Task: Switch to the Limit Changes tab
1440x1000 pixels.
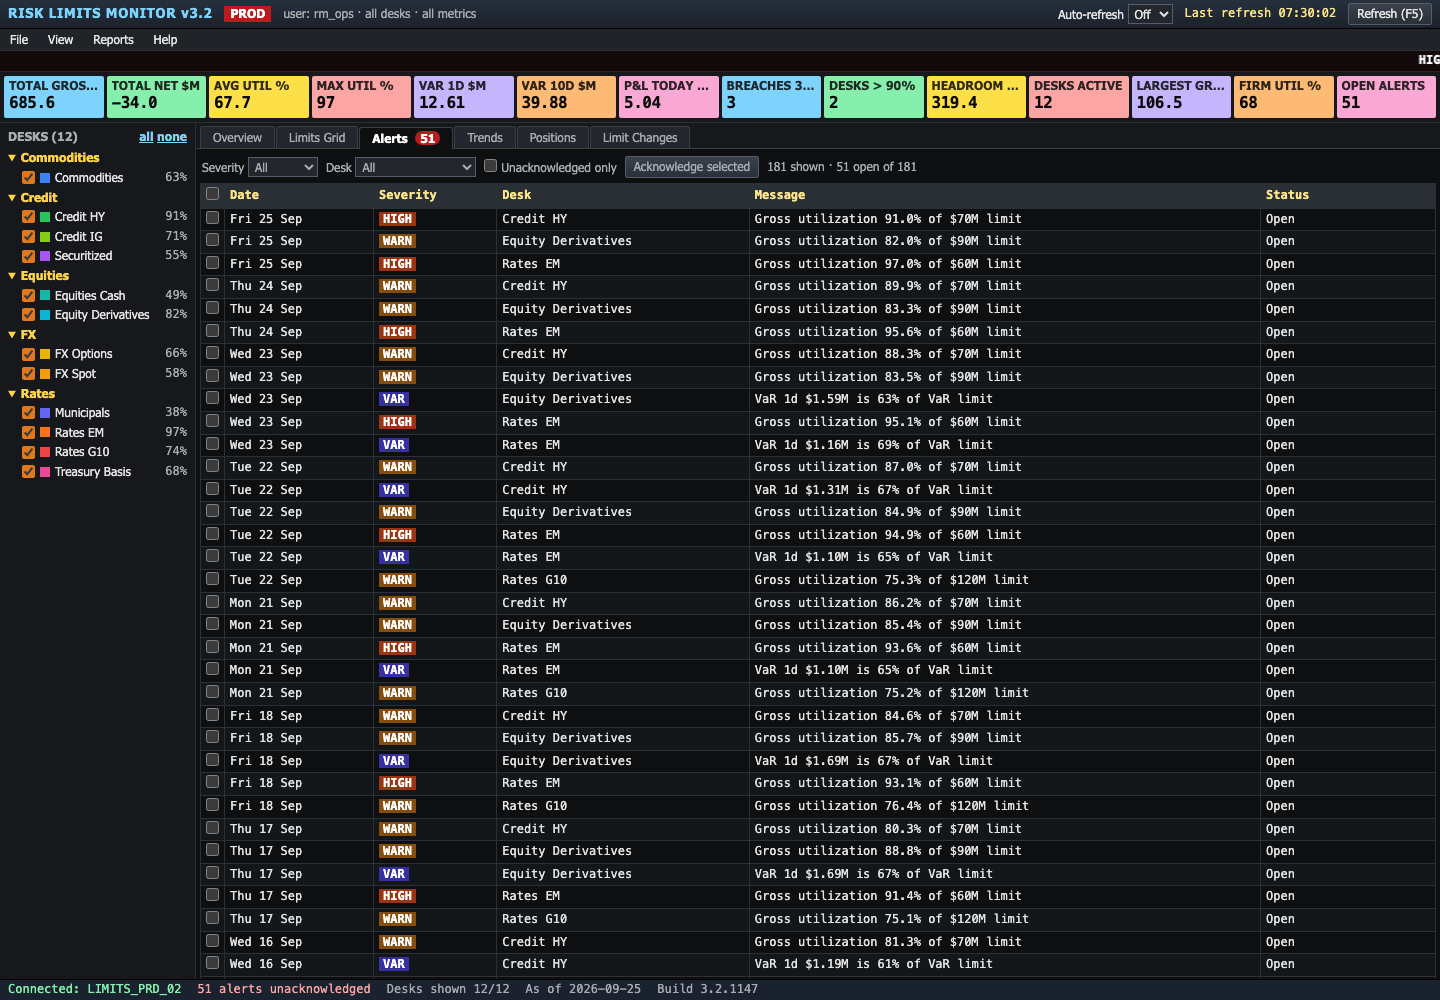Action: pos(640,138)
